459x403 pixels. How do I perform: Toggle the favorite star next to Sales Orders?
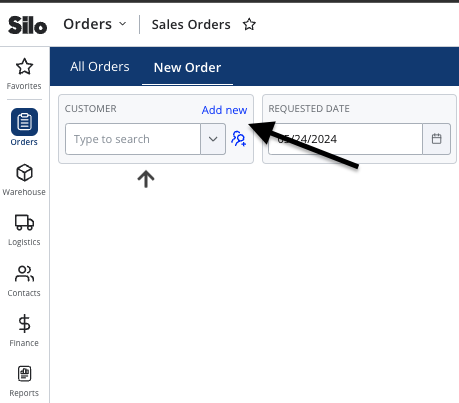pyautogui.click(x=249, y=25)
